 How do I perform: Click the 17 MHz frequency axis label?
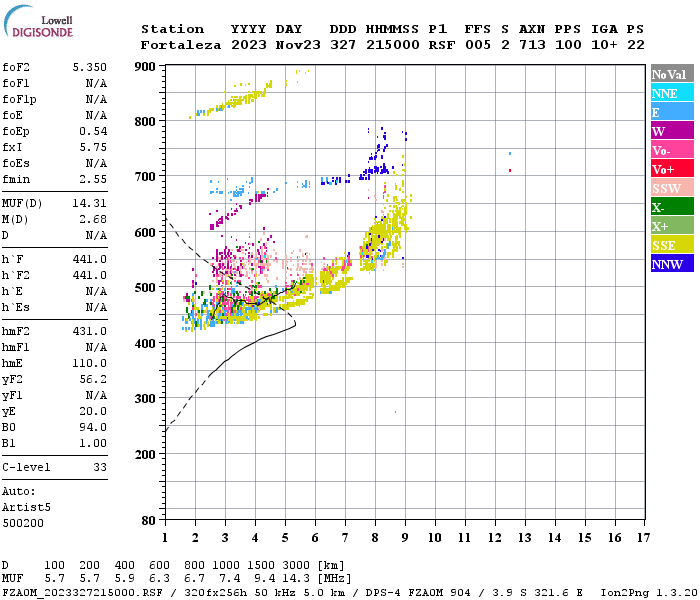point(643,538)
